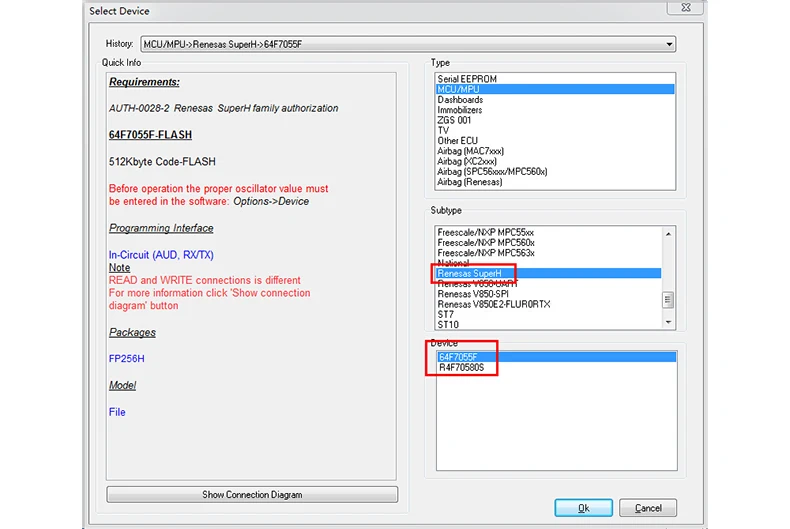Select TV in the Type list
790x529 pixels.
pyautogui.click(x=555, y=130)
